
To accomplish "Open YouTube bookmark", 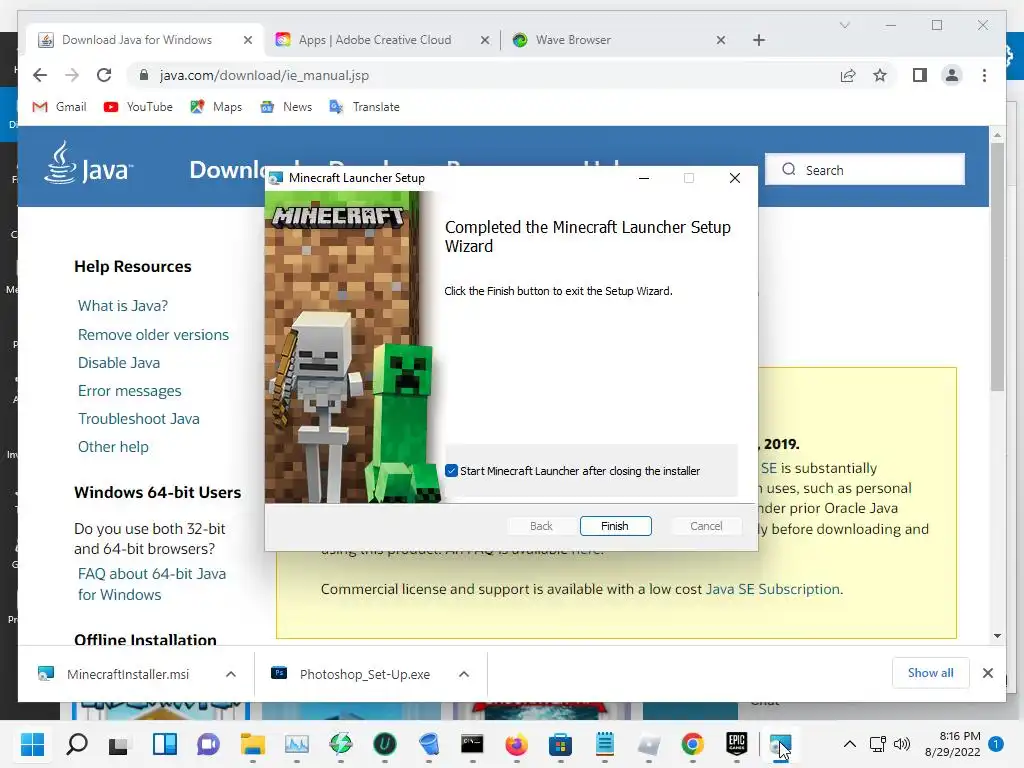I will tap(138, 106).
